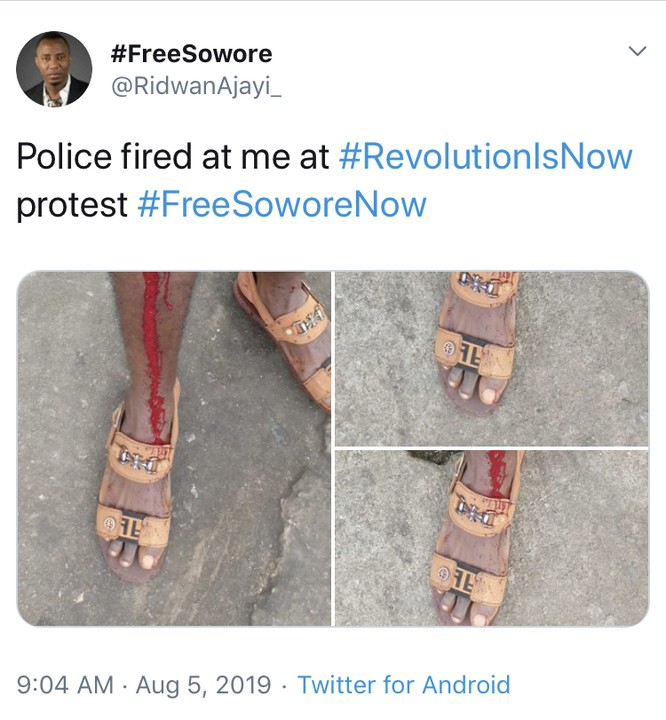Click the word "protest" in the tweet text
666x720 pixels.
pos(72,204)
